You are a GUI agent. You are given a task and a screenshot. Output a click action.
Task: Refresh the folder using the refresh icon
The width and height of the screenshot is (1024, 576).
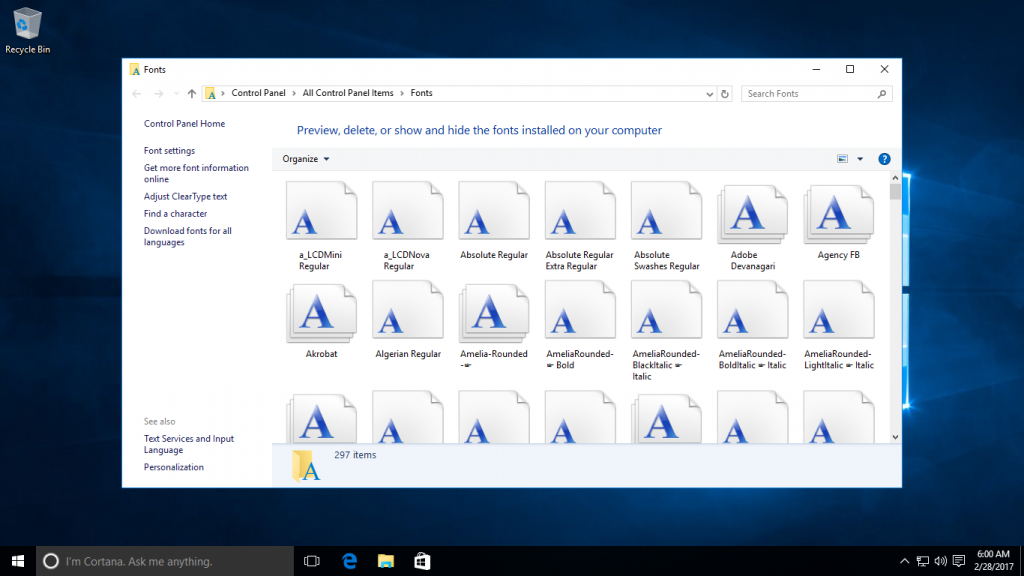point(723,92)
